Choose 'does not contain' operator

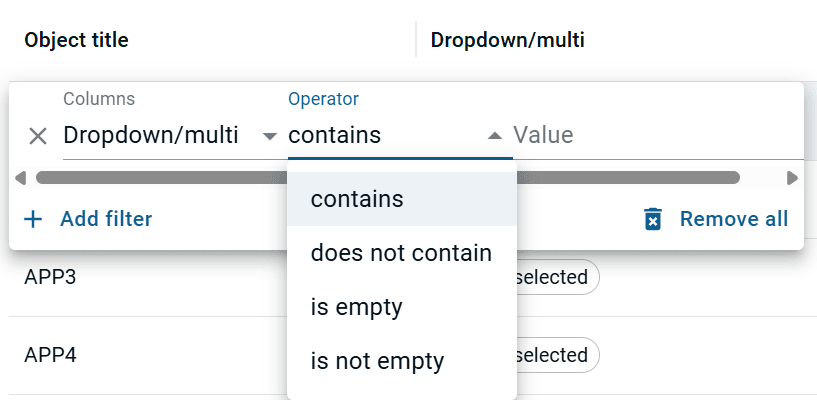click(x=402, y=253)
